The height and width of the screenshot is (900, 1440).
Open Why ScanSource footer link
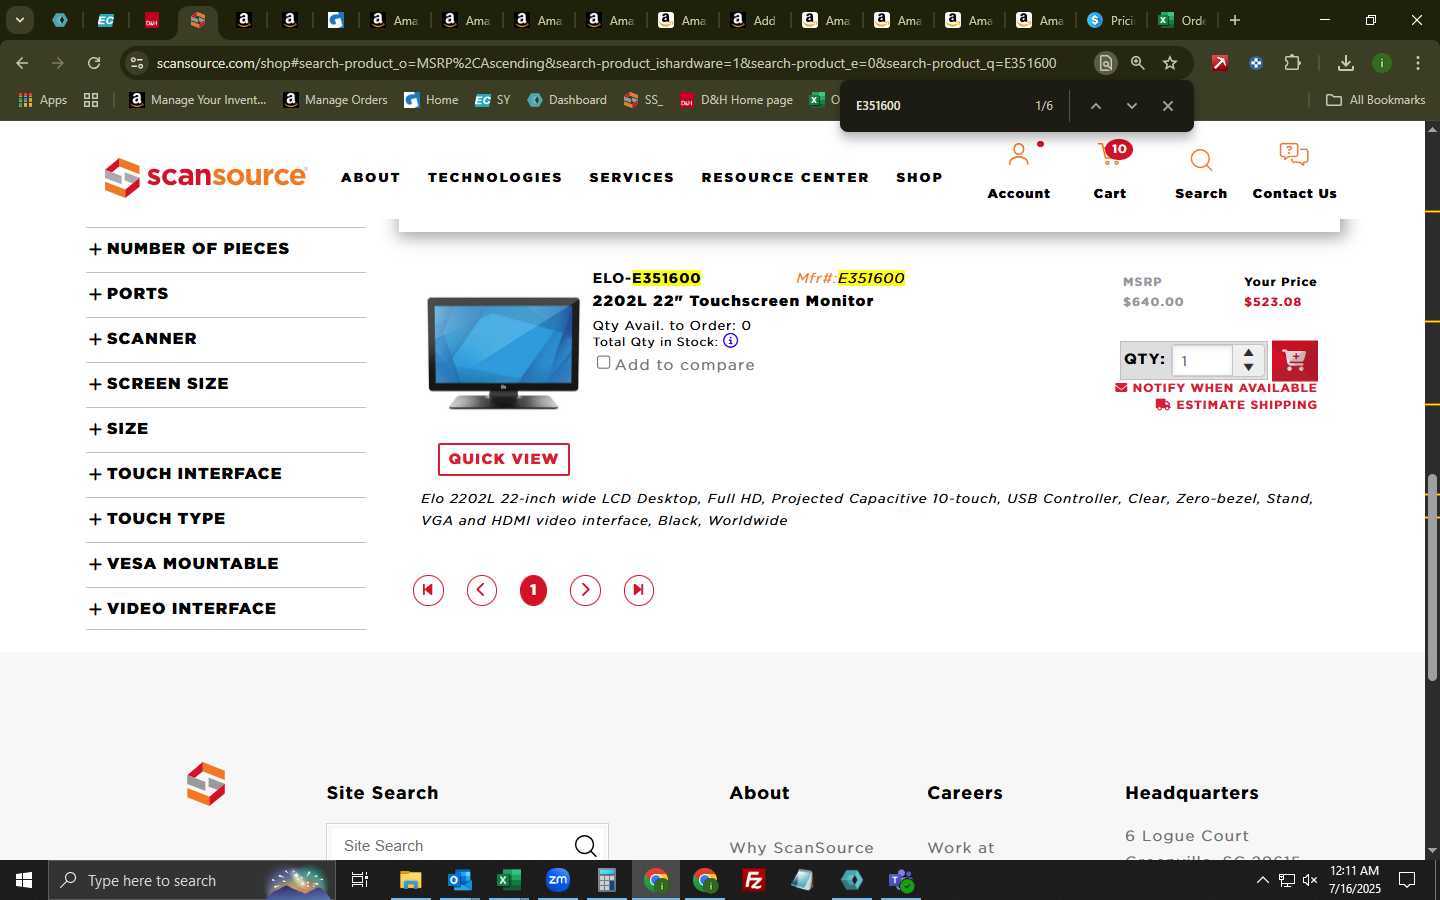(x=801, y=848)
